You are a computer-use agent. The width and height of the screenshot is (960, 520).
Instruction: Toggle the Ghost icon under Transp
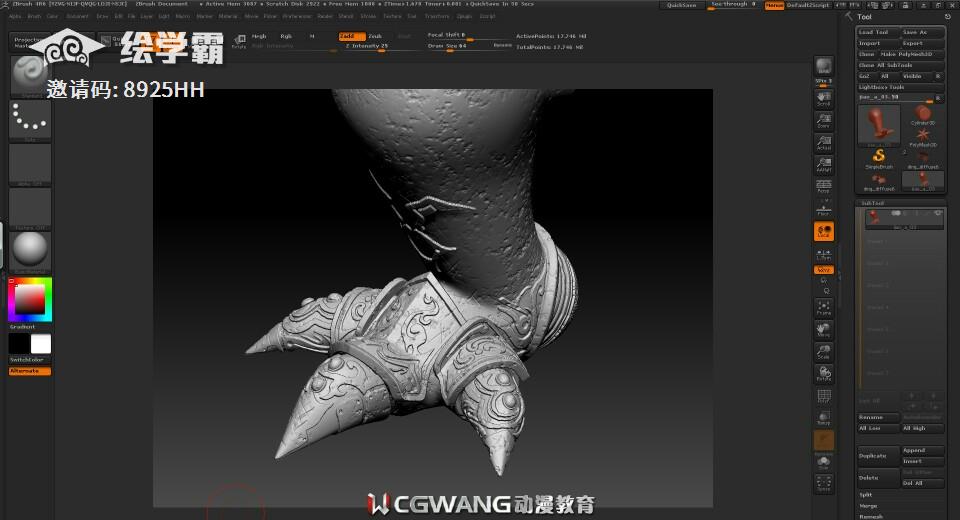(x=823, y=440)
